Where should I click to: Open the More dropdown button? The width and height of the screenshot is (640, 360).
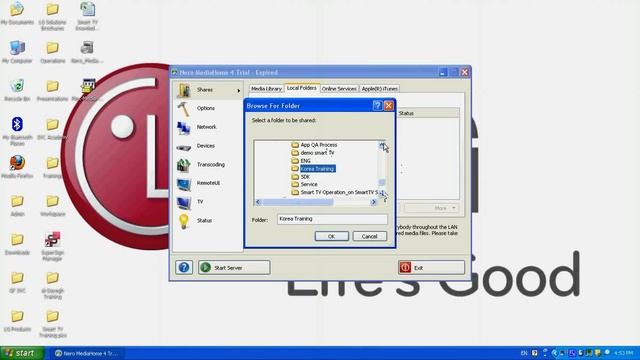[431, 208]
